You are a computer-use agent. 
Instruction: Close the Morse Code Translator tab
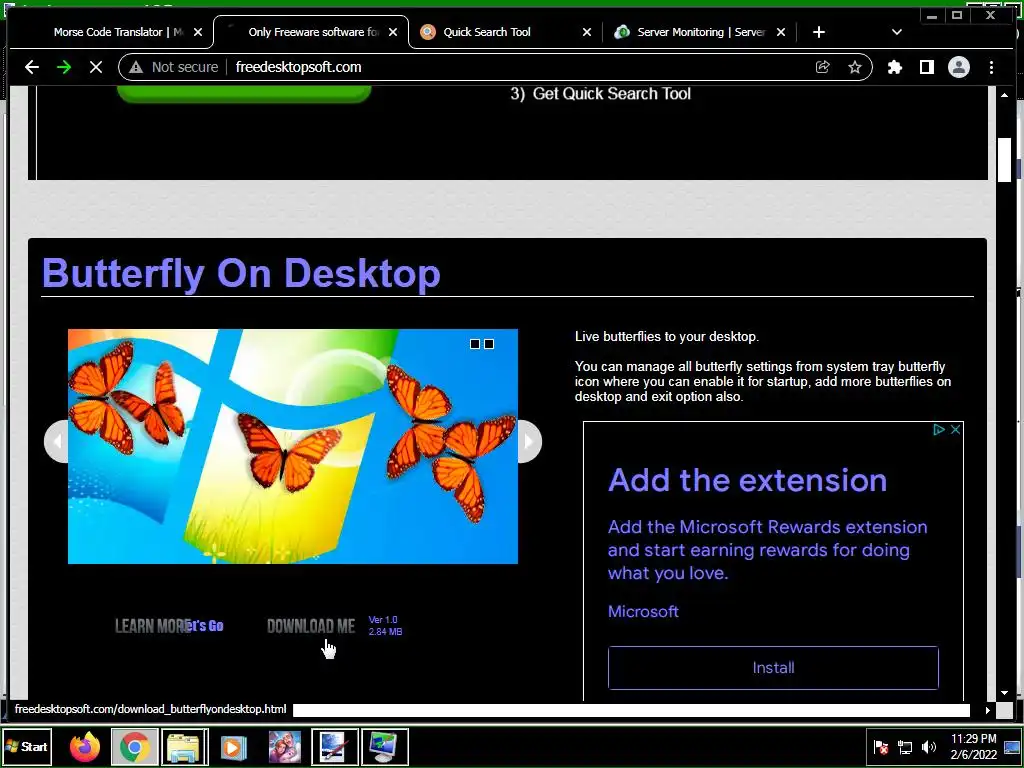pyautogui.click(x=198, y=32)
